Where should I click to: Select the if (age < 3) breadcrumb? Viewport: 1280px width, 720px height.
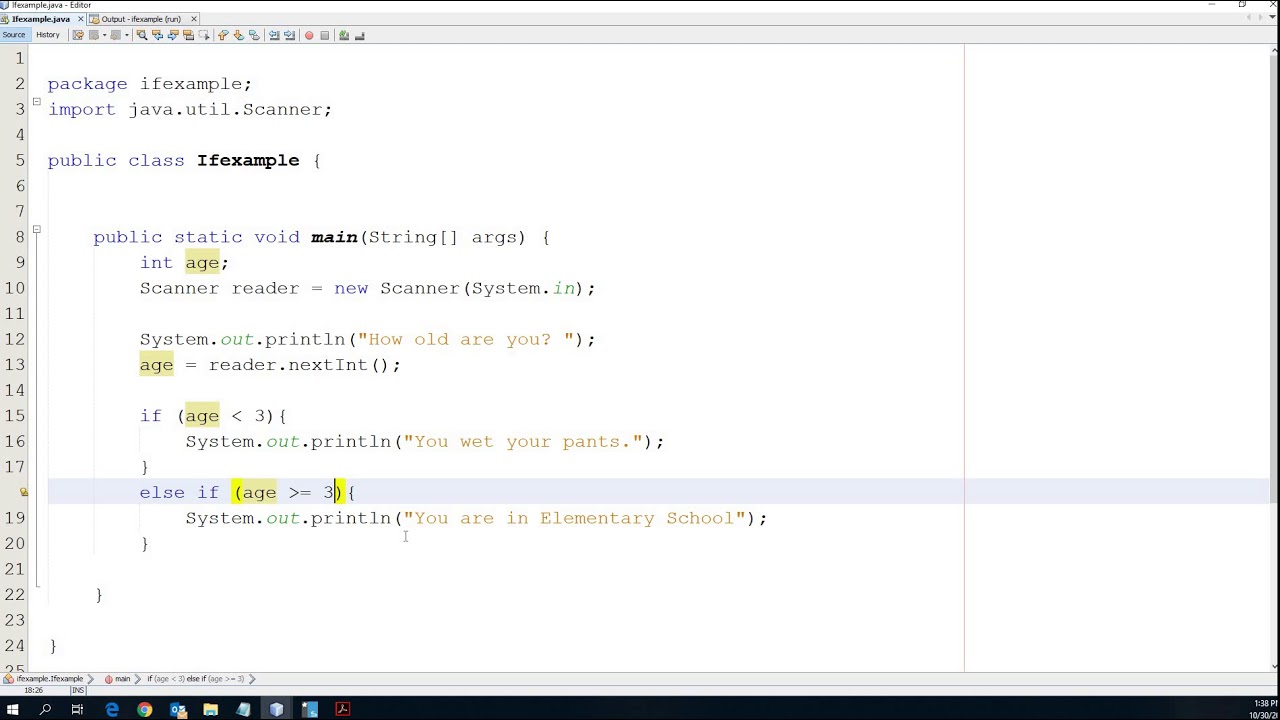[195, 679]
